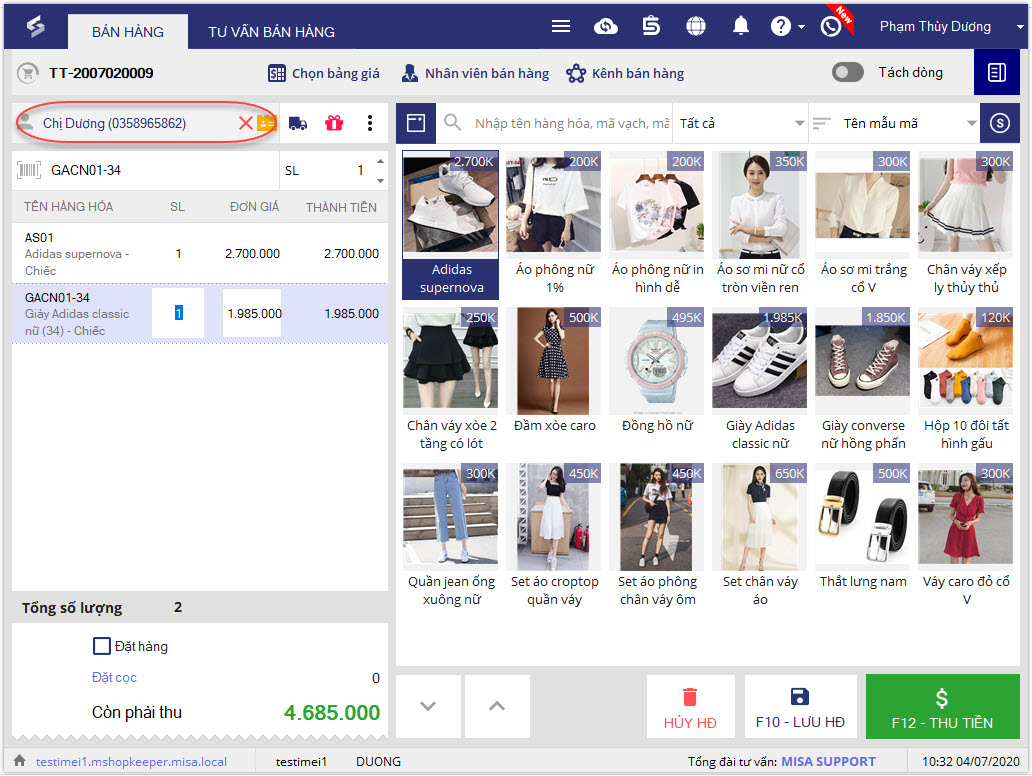Viewport: 1032px width, 776px height.
Task: Click F10 - LƯU HĐ button
Action: [x=800, y=708]
